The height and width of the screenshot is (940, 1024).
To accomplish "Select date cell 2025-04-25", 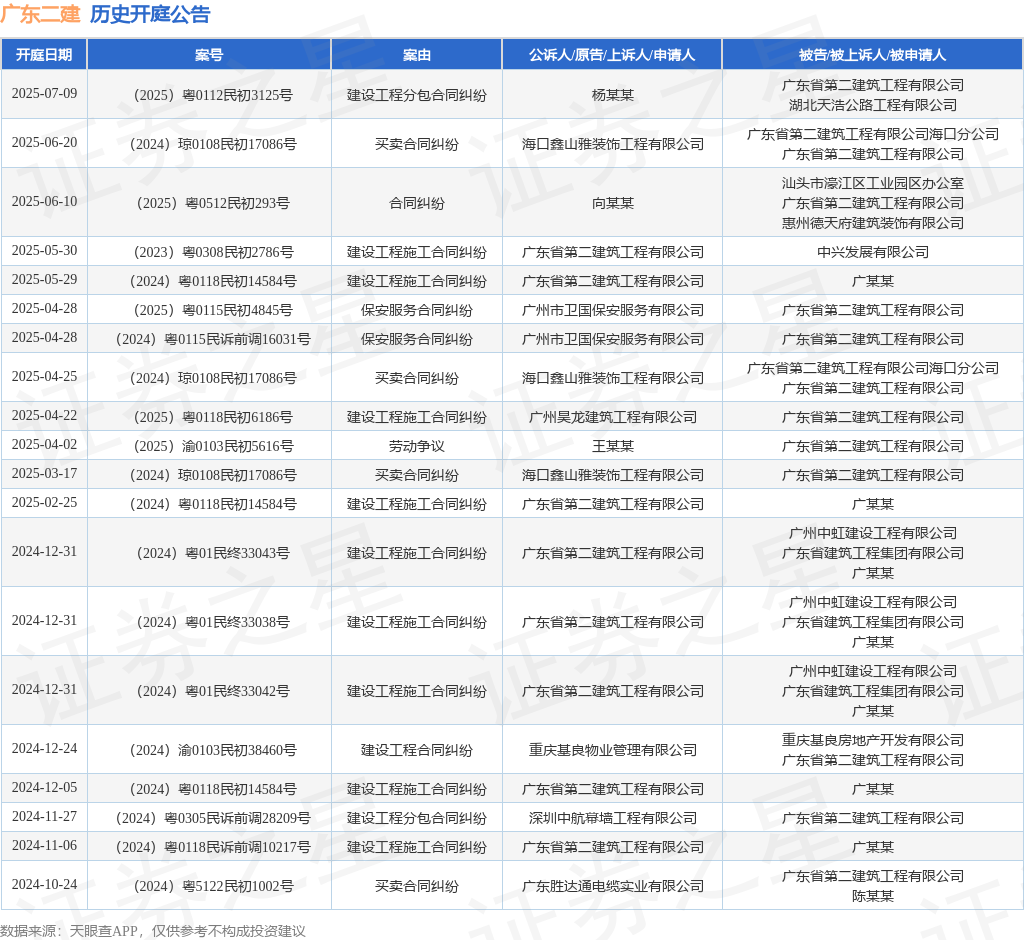I will (x=44, y=376).
